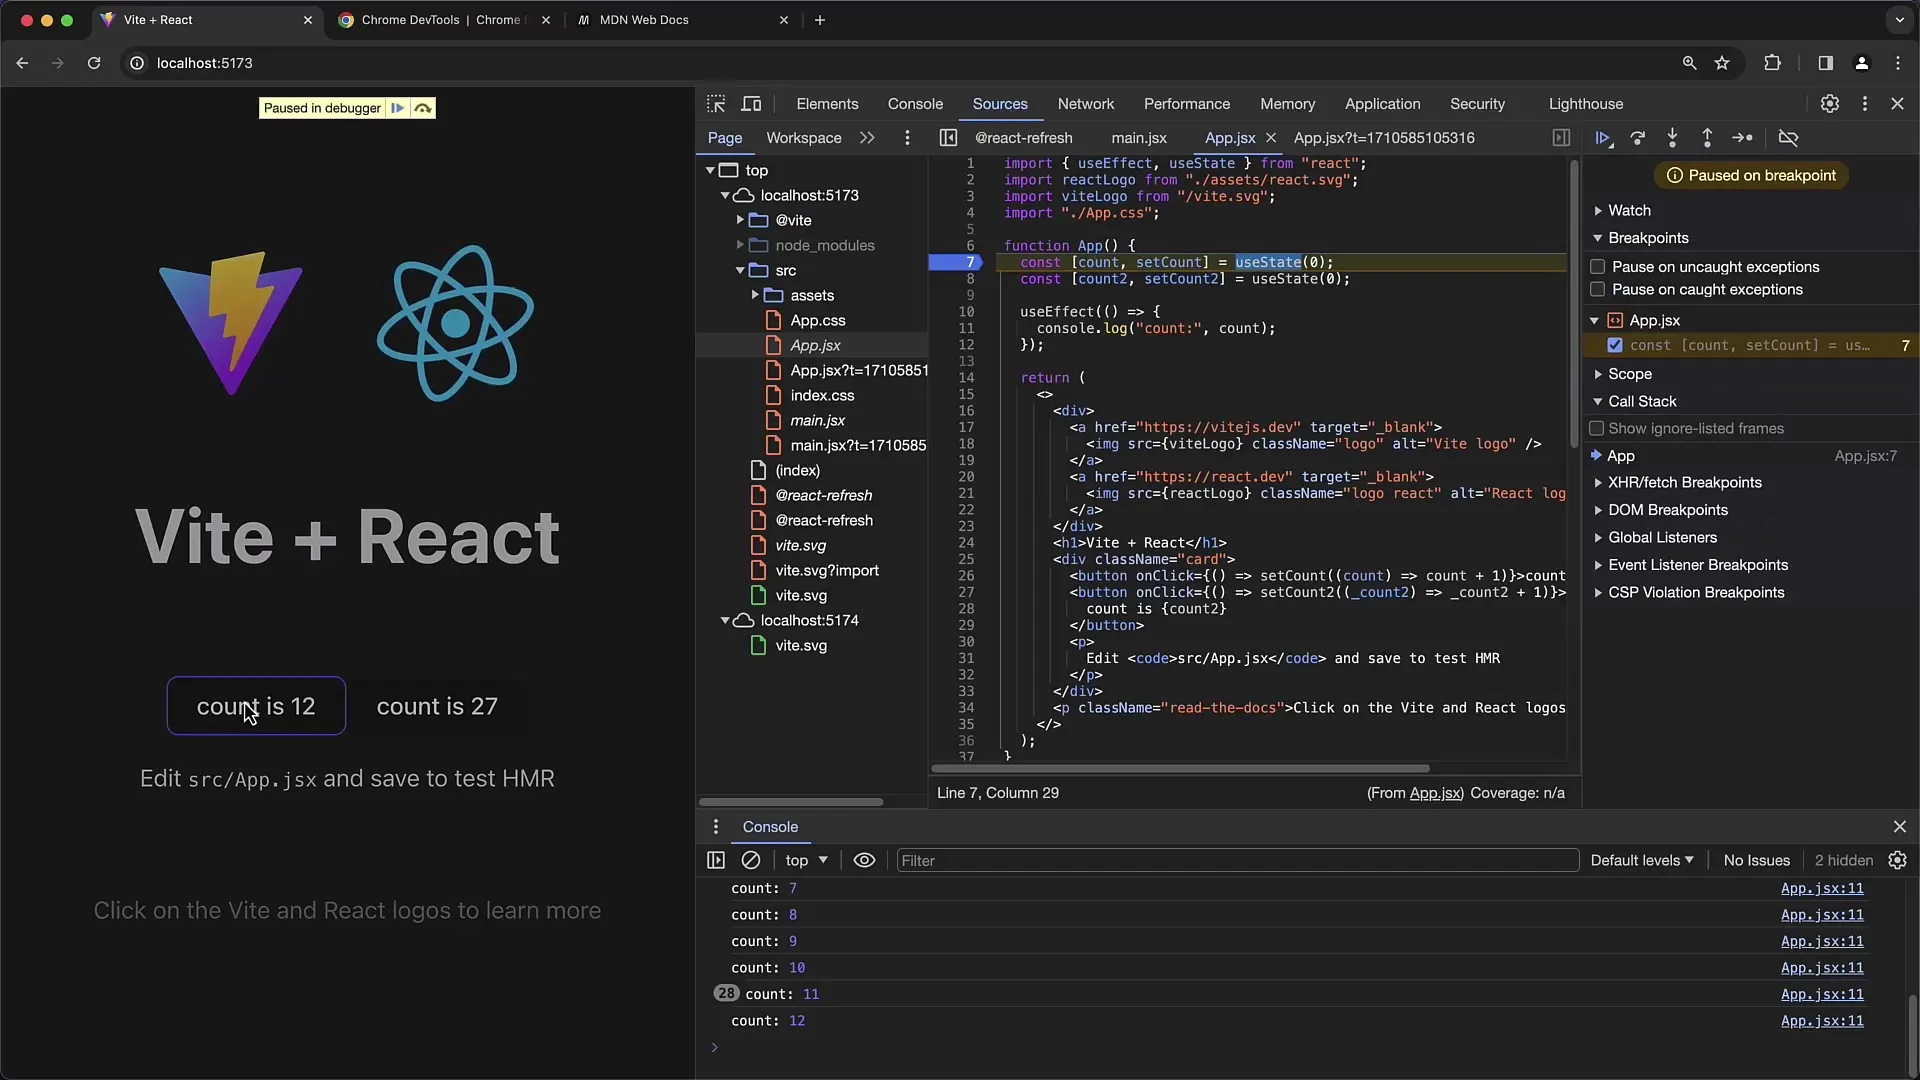Click step over in page overlay

[x=423, y=108]
